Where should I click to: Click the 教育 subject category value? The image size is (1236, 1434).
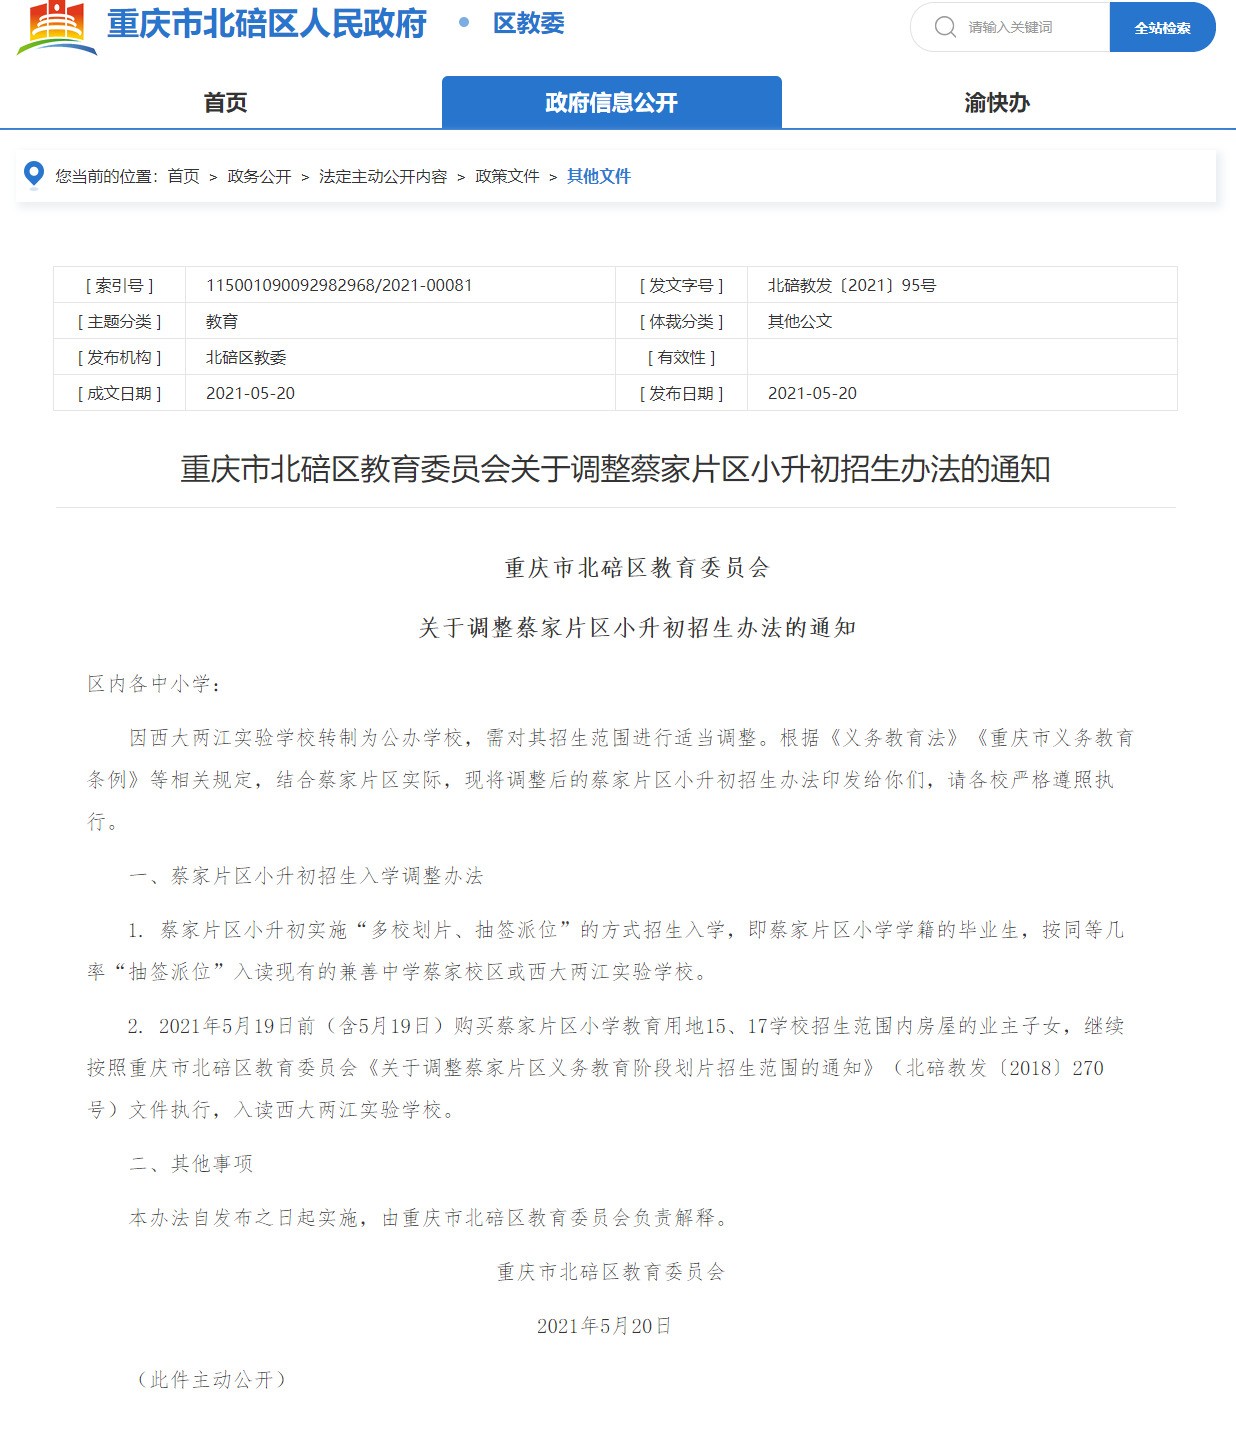point(222,321)
